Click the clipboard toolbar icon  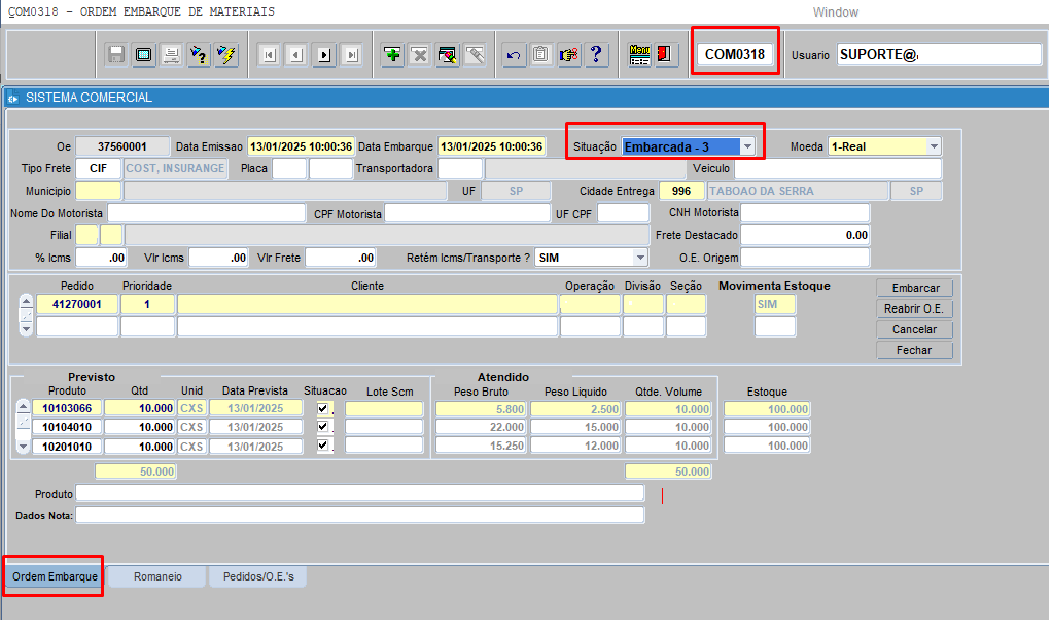[x=541, y=55]
